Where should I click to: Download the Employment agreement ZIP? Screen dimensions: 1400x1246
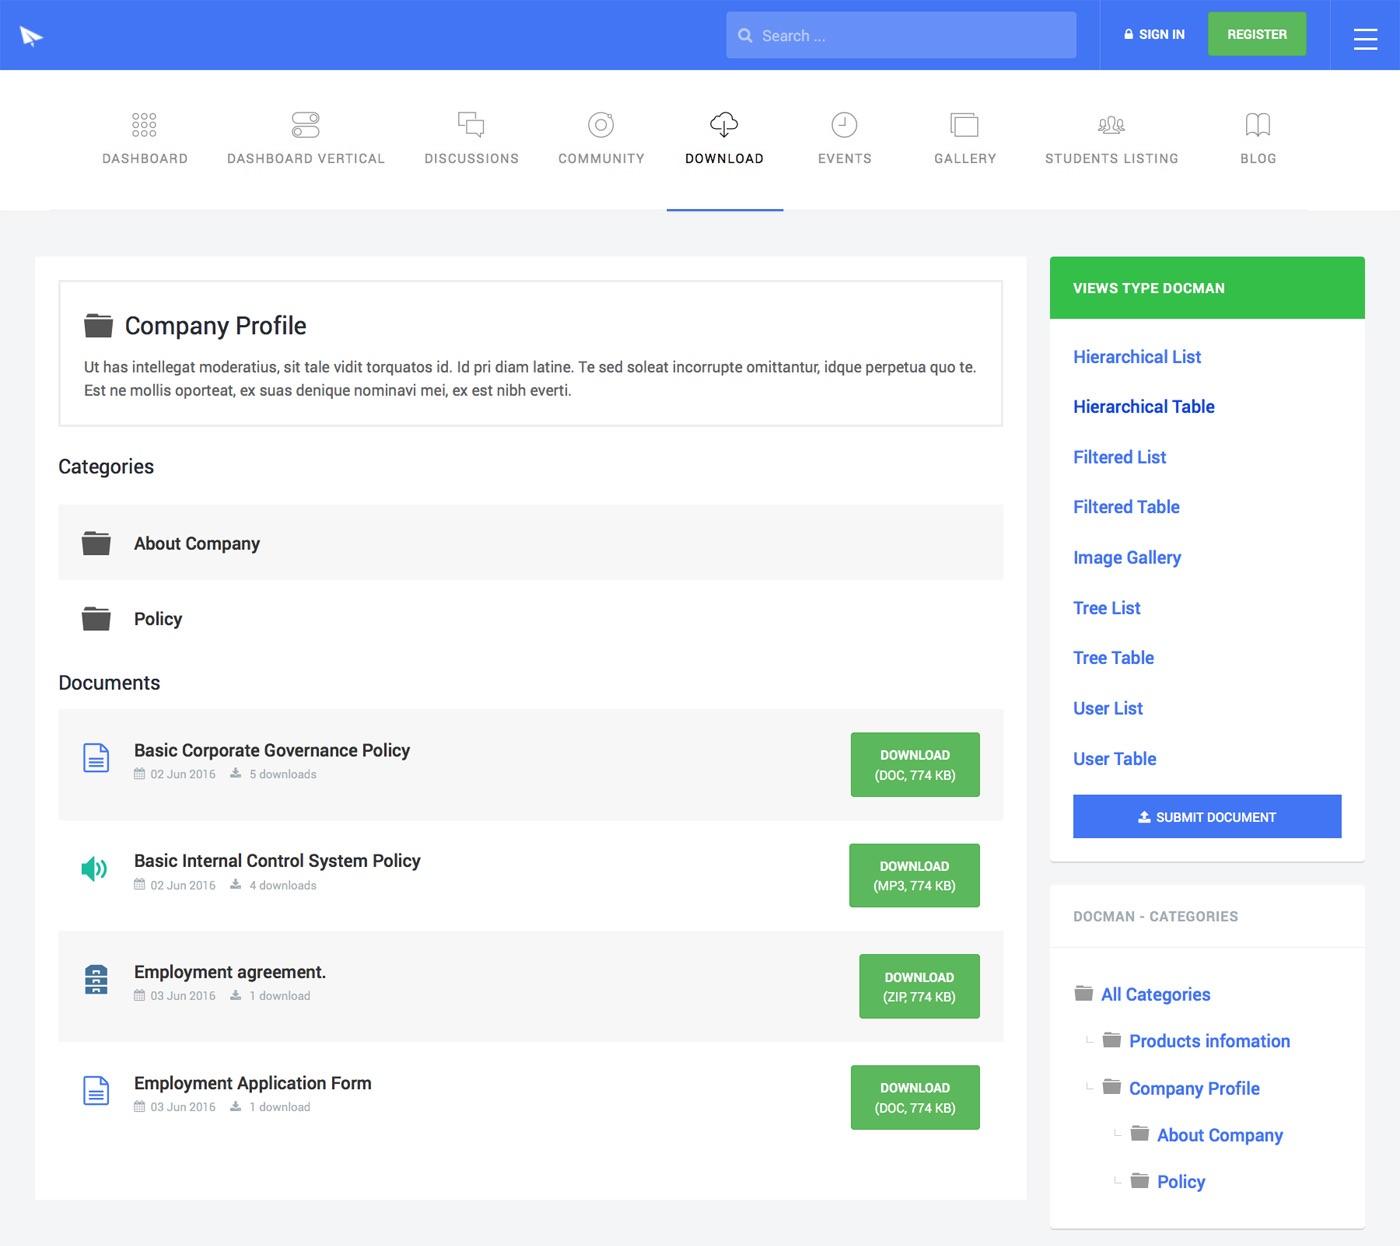919,987
